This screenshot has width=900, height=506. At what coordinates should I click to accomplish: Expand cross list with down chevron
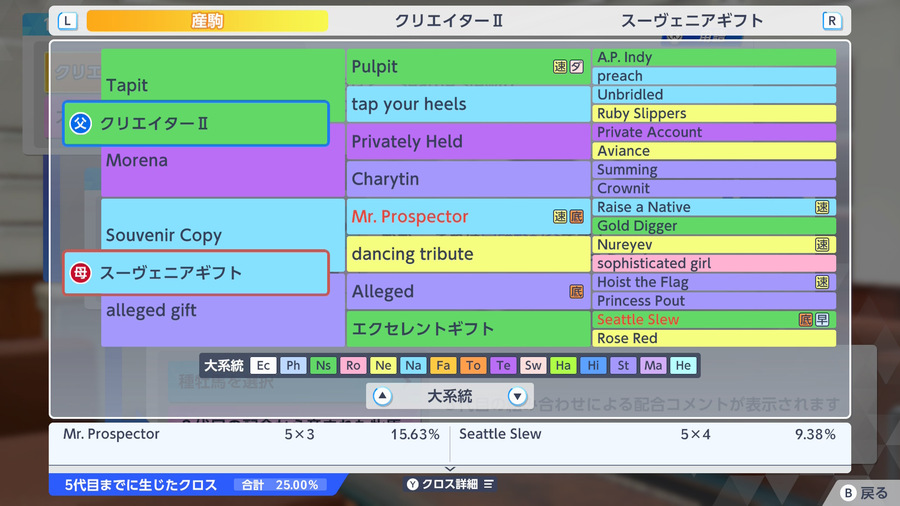tap(450, 469)
